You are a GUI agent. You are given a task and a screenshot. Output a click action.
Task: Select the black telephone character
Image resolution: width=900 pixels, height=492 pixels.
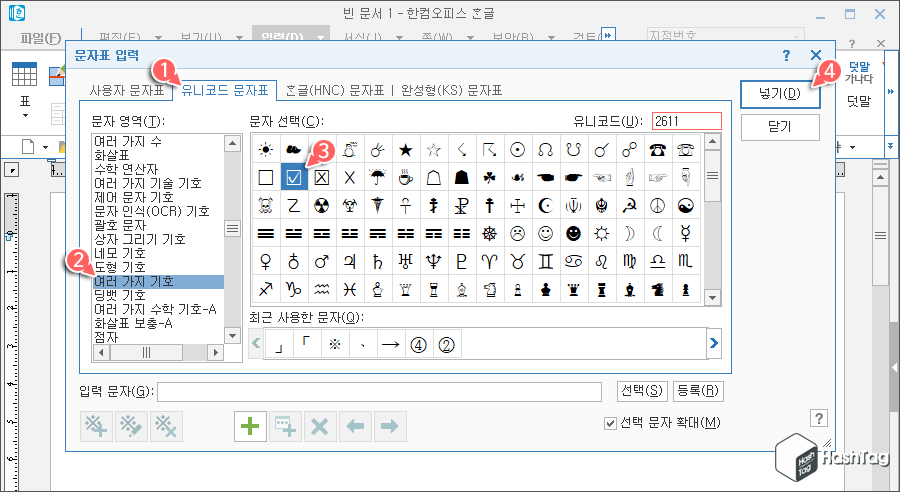pos(658,150)
